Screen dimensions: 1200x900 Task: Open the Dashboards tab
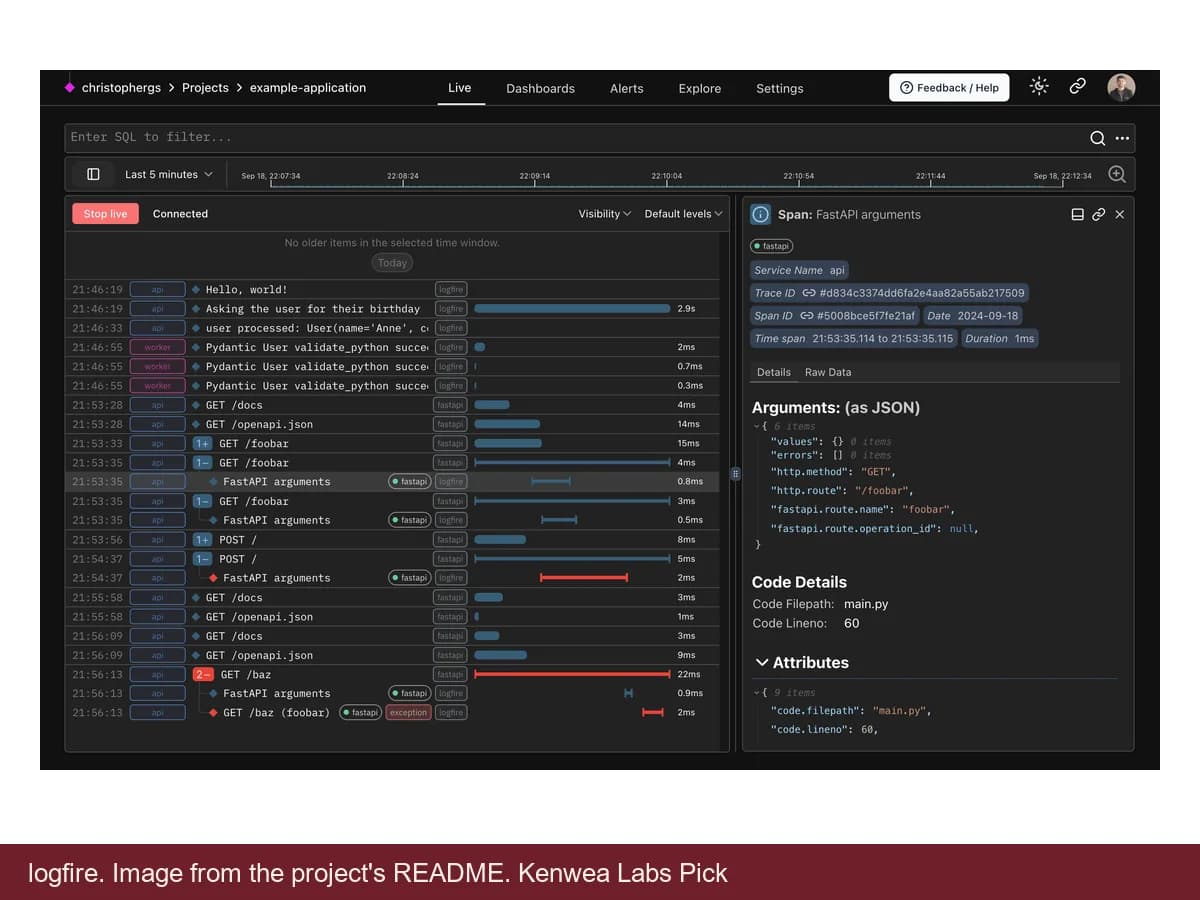pyautogui.click(x=540, y=88)
